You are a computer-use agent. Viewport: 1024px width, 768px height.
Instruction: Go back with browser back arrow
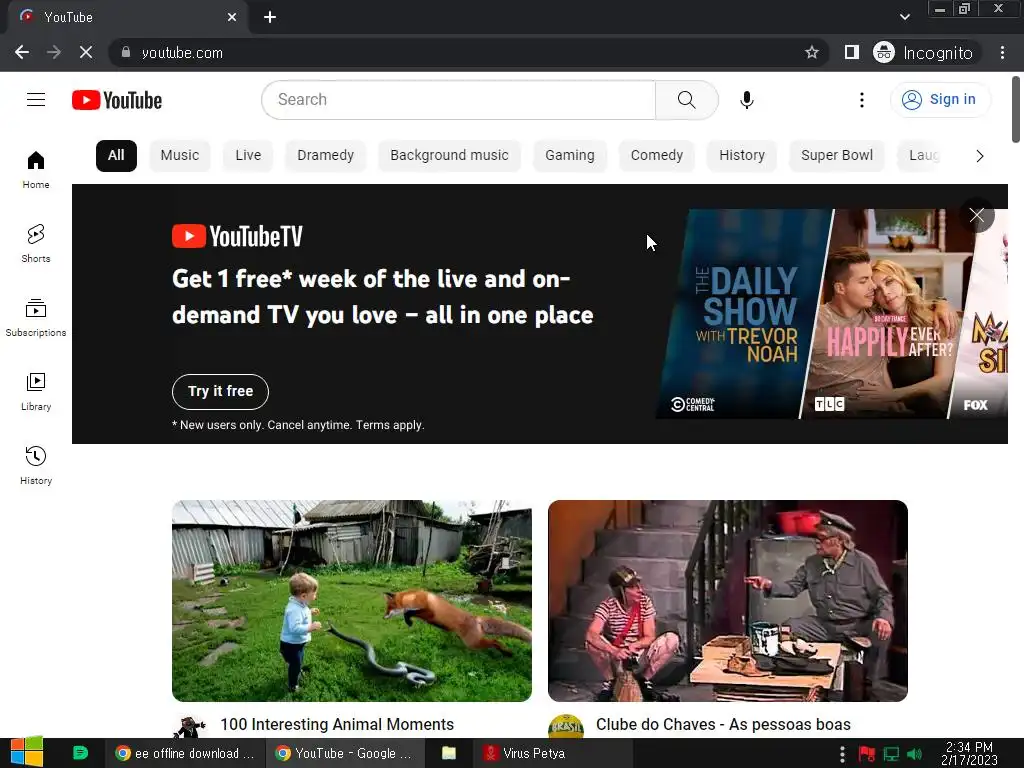tap(22, 52)
